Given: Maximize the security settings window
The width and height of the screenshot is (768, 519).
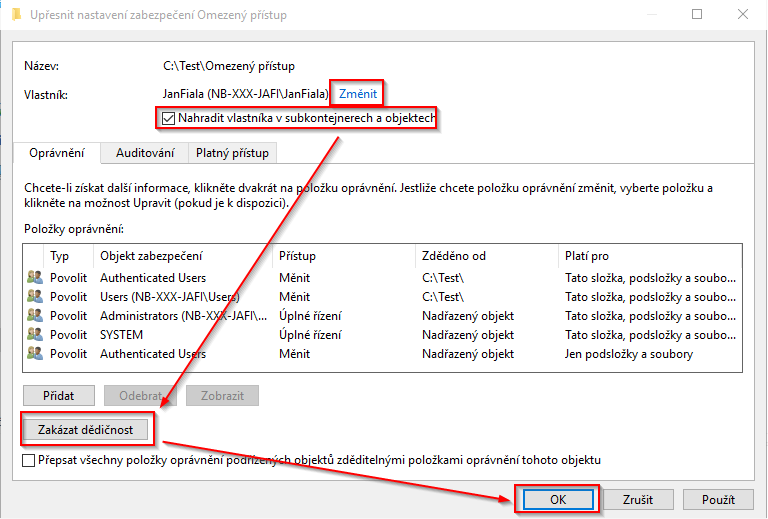Looking at the screenshot, I should point(697,14).
